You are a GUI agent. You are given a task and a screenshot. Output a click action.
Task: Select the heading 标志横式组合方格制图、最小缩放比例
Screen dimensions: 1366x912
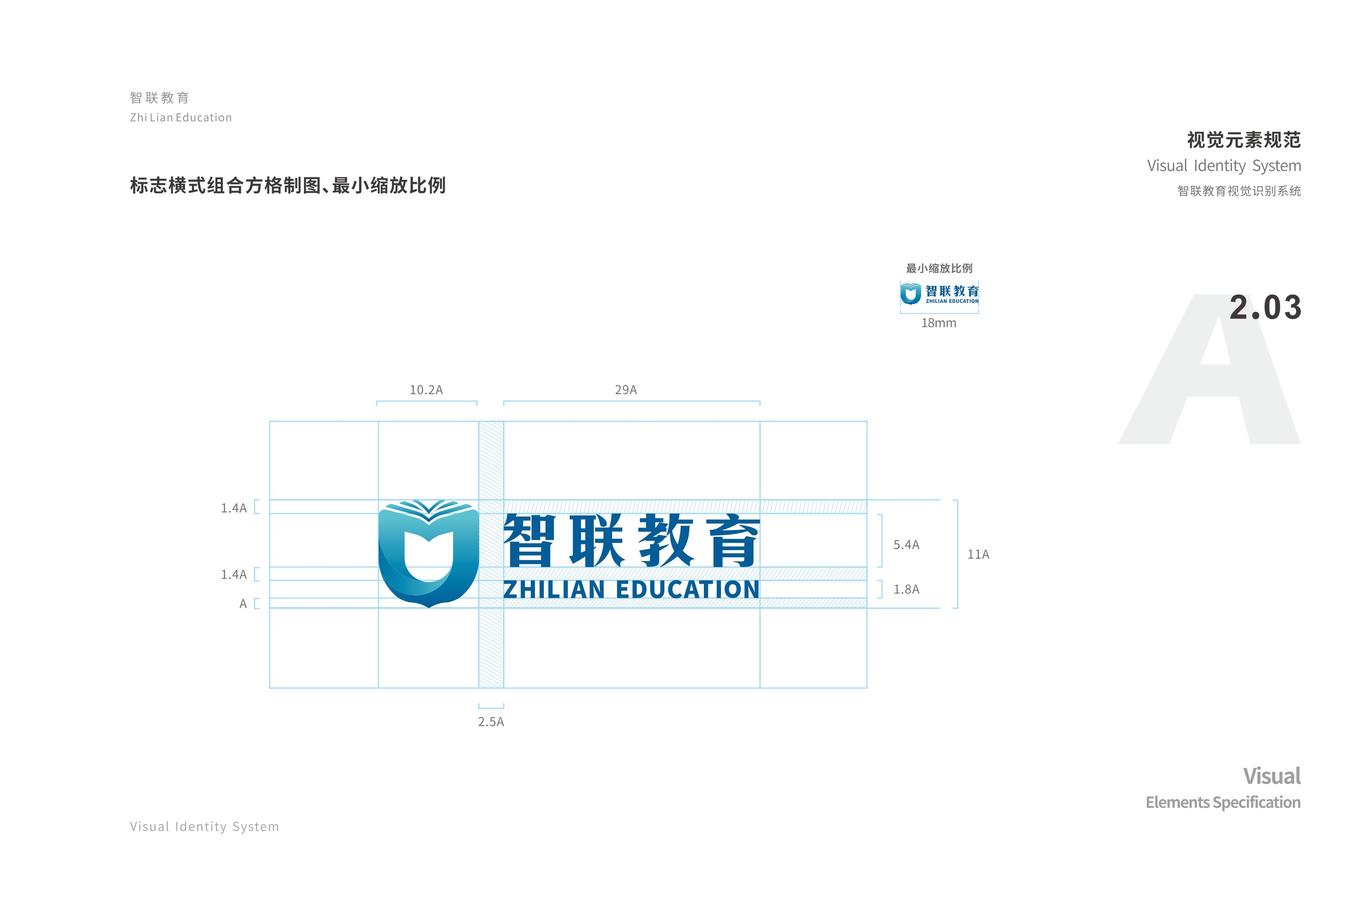click(288, 185)
